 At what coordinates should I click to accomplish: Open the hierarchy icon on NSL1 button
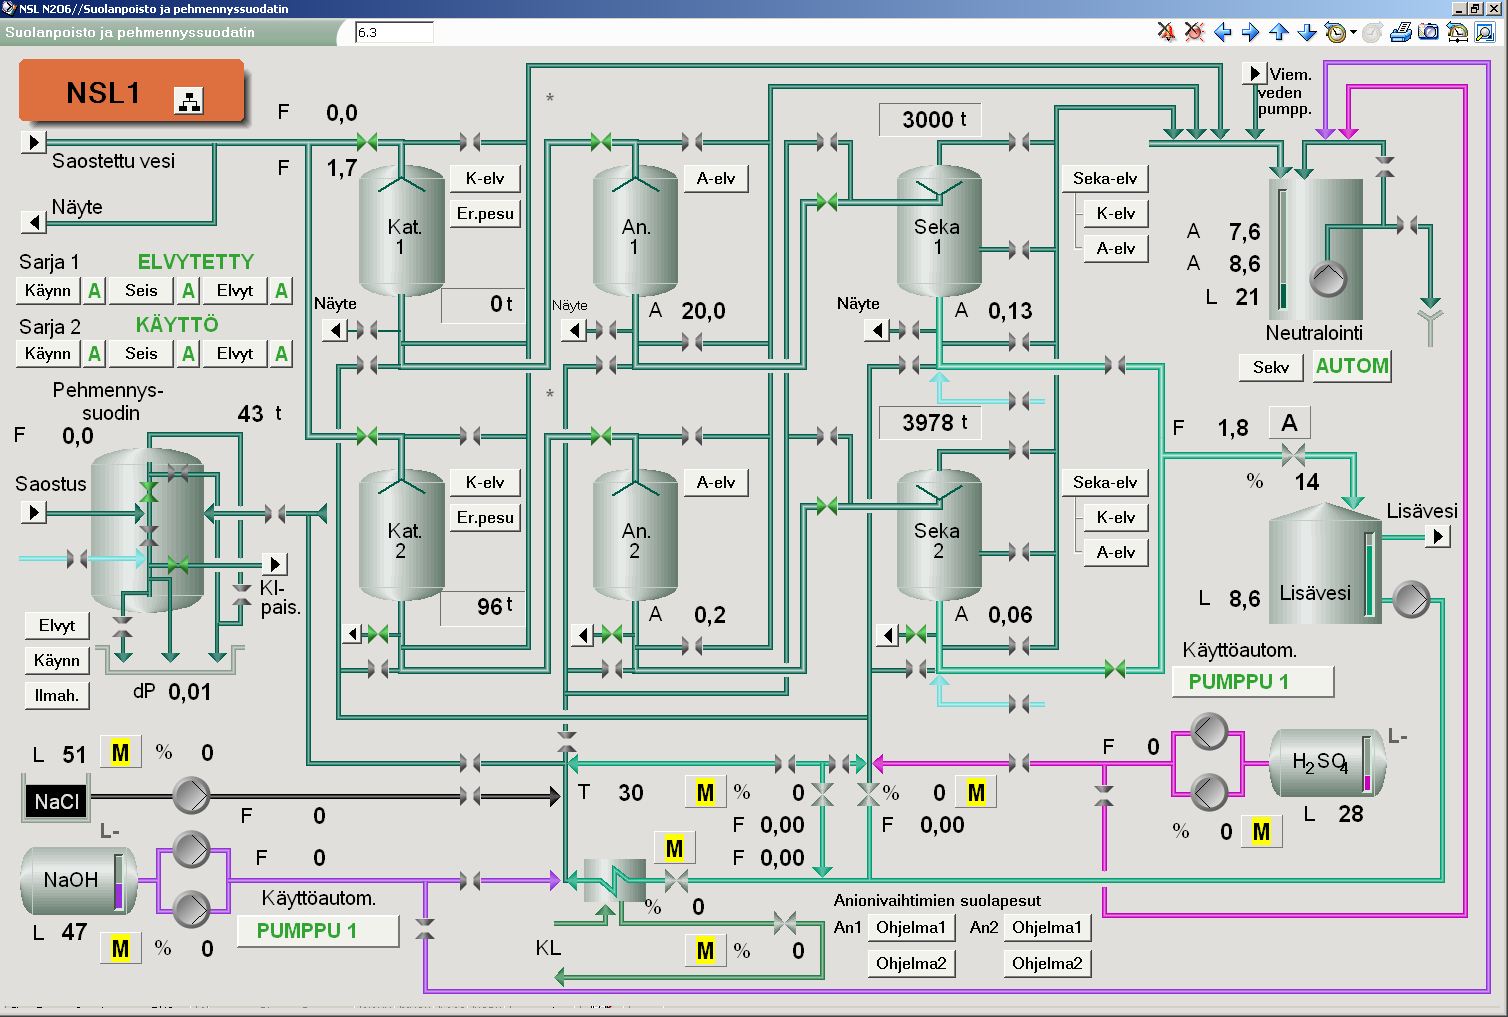(x=189, y=100)
